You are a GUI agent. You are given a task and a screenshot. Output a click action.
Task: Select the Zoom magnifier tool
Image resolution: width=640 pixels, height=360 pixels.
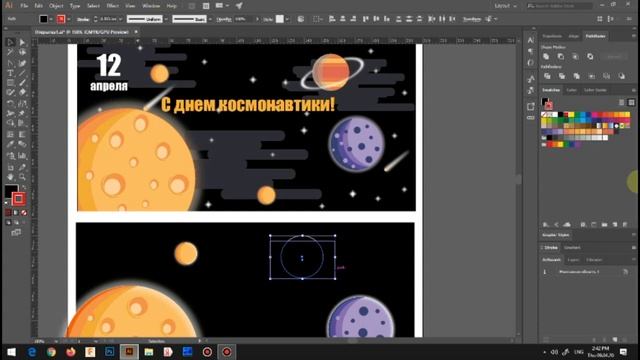(x=22, y=177)
